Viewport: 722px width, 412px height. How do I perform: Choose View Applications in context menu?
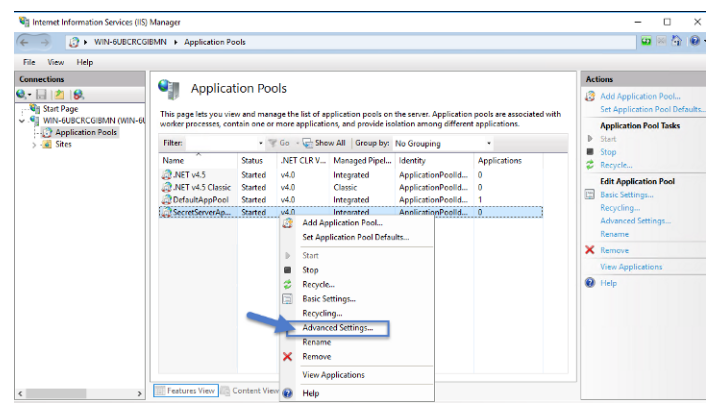333,375
